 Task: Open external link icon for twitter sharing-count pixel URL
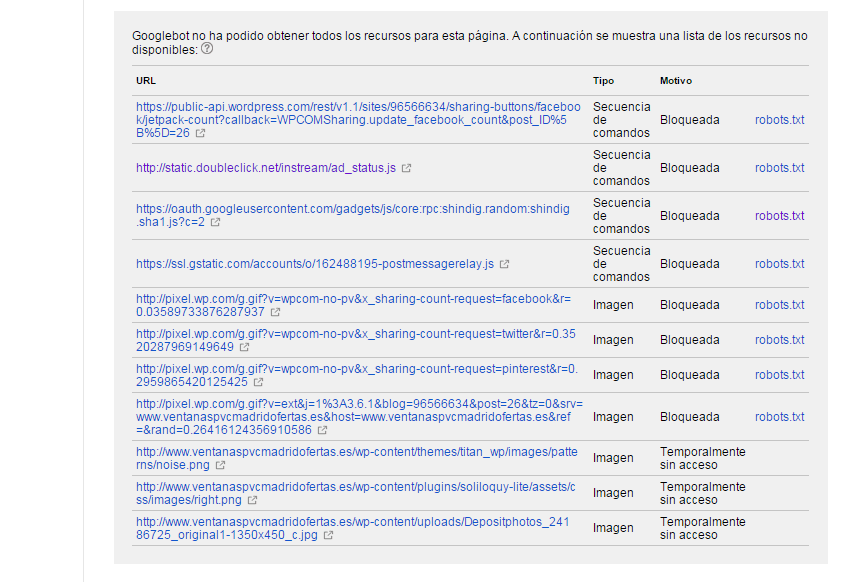point(245,347)
